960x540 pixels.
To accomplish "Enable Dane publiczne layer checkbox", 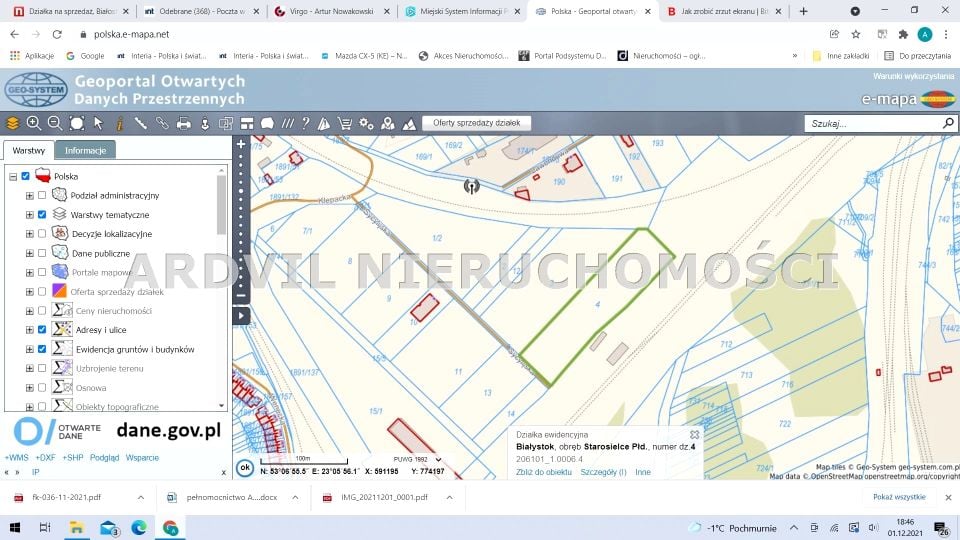I will click(x=42, y=253).
